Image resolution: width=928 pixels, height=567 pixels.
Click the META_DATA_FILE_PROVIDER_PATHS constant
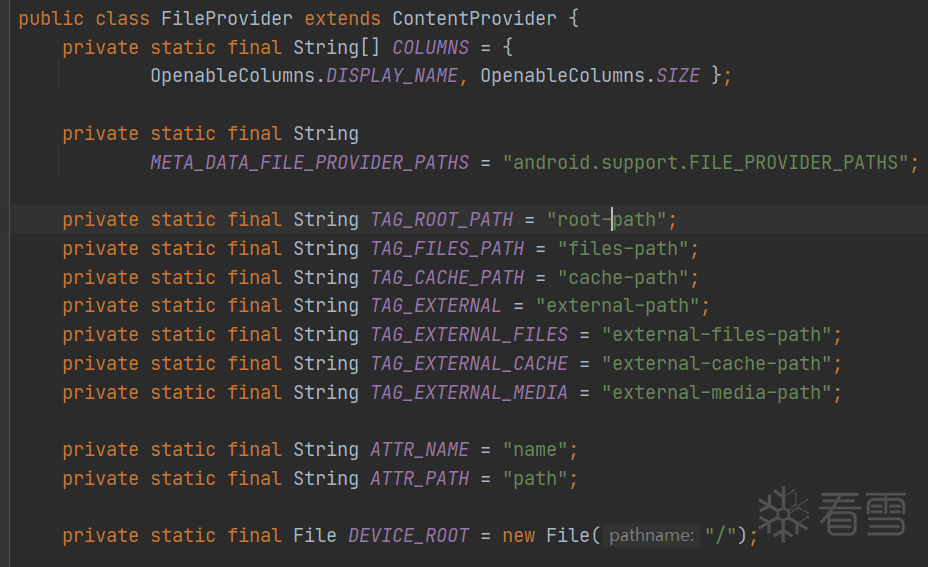pos(309,162)
